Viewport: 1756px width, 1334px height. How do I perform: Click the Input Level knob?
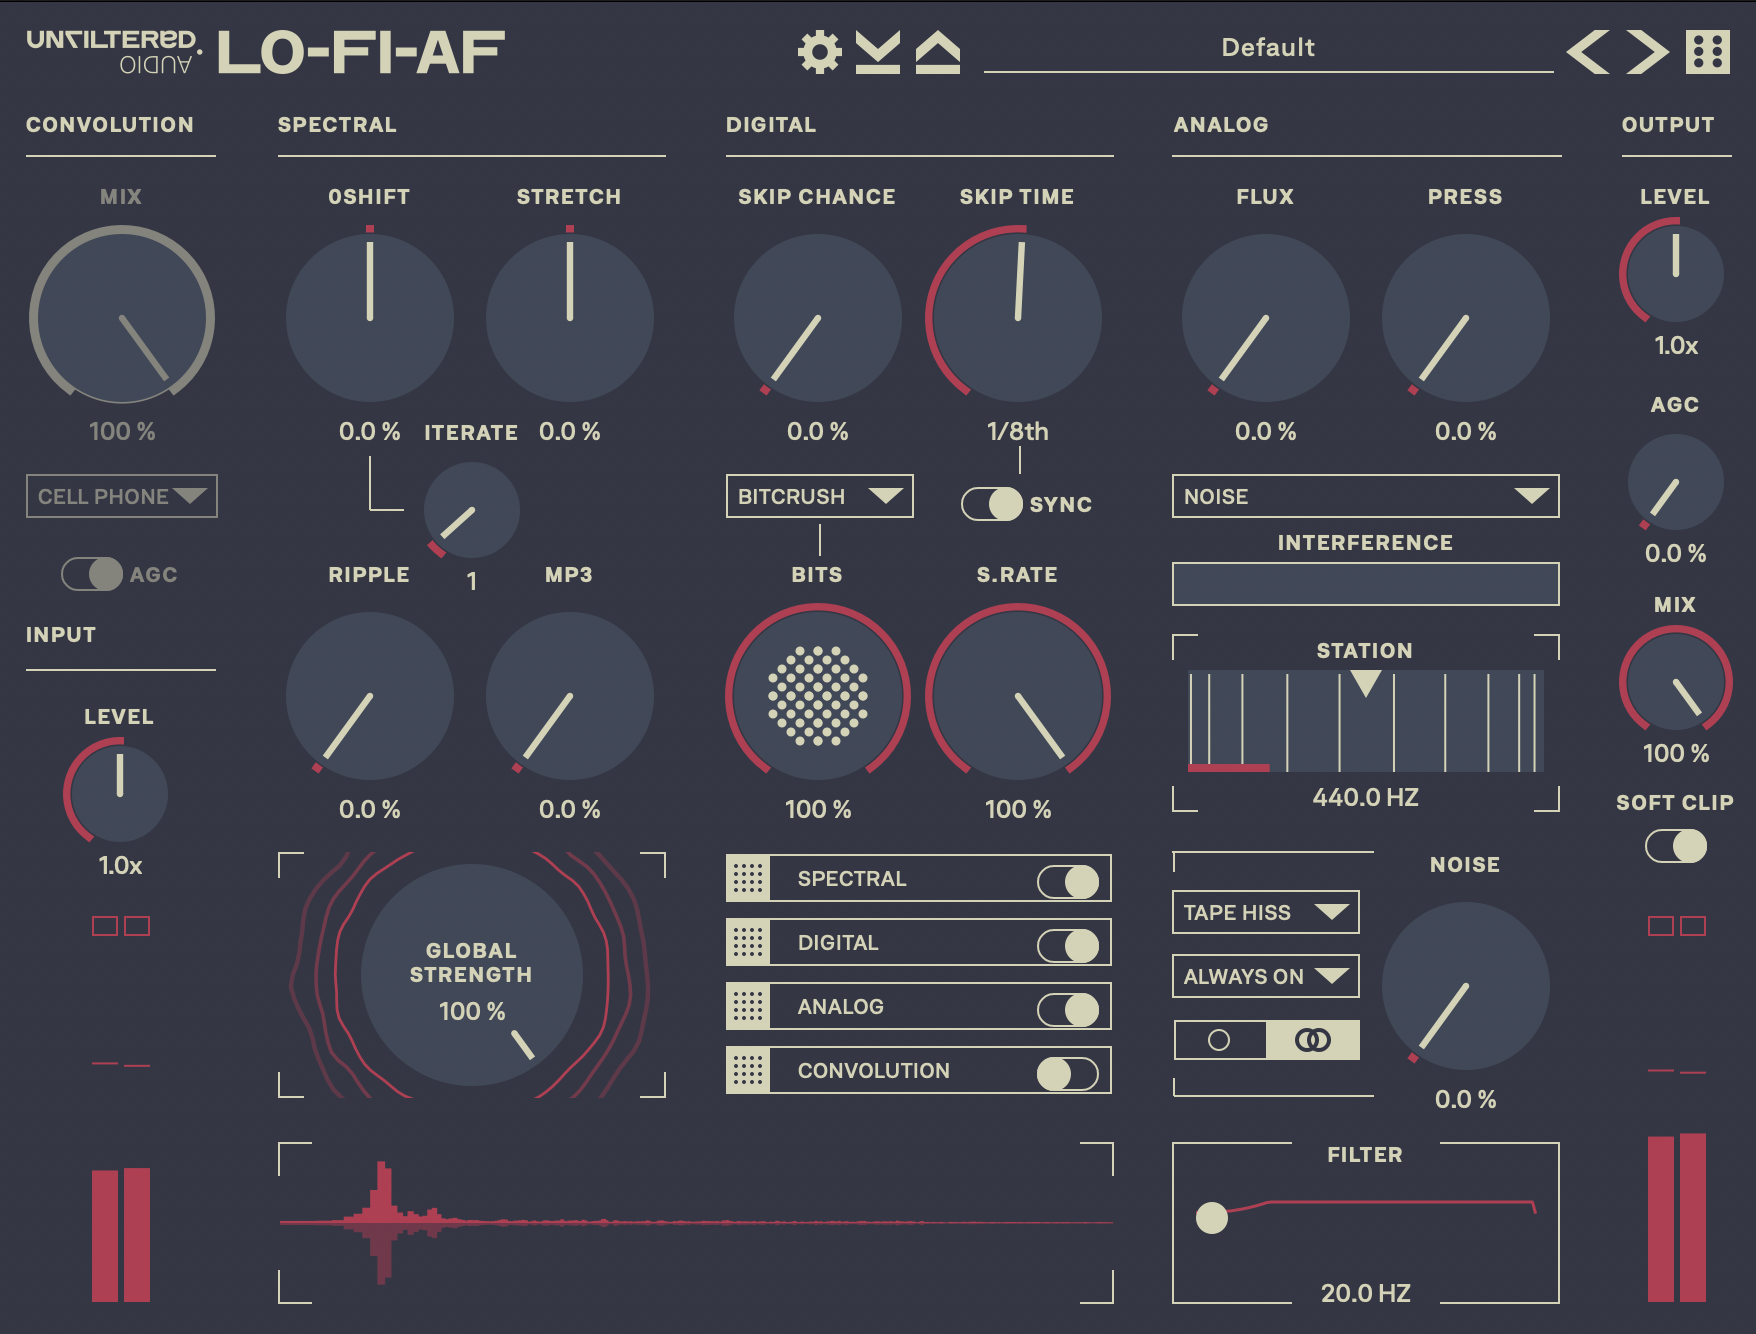tap(118, 792)
